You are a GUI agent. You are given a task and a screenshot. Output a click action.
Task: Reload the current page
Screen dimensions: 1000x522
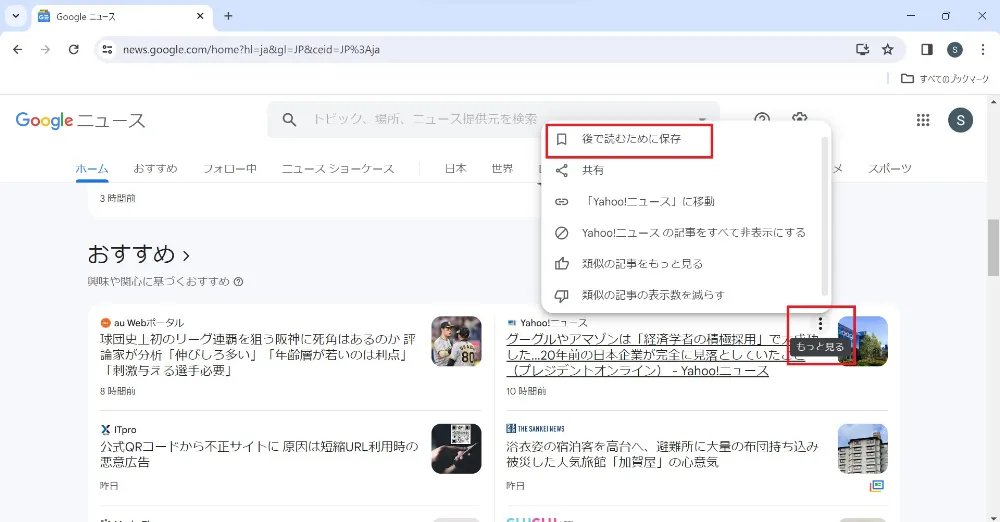click(x=73, y=49)
